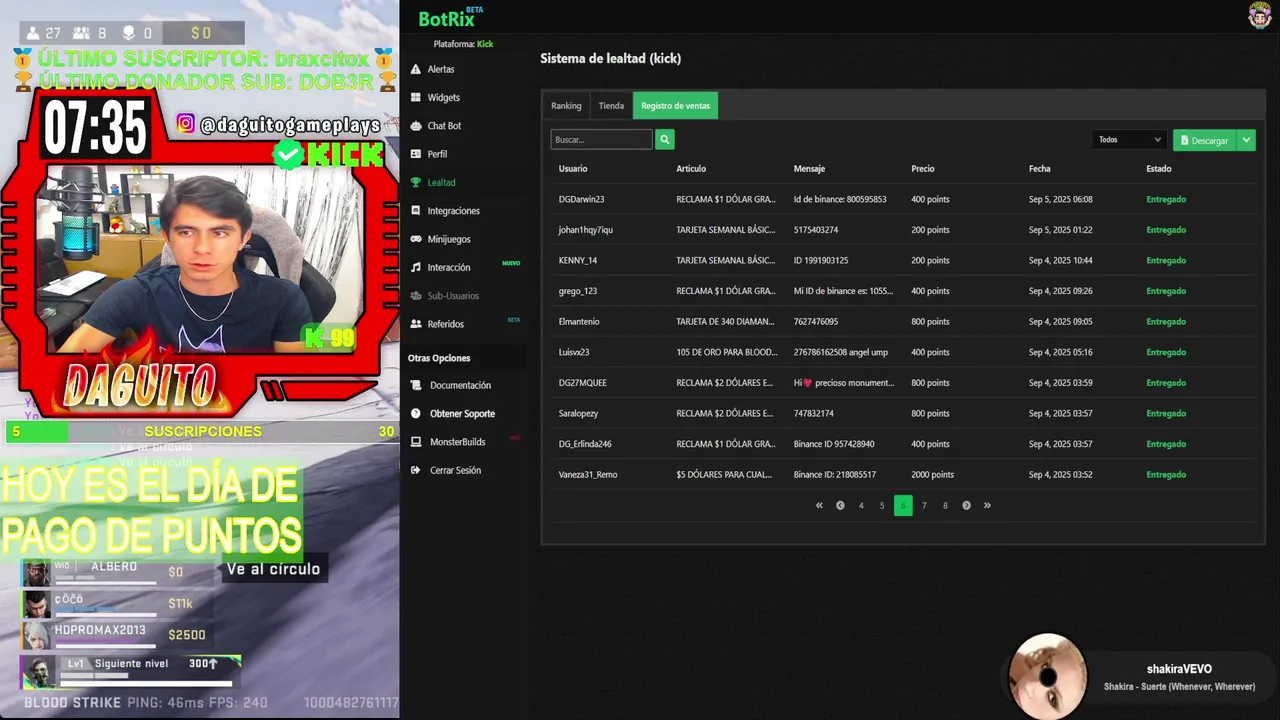The image size is (1280, 720).
Task: Click user Saralopezy in the table
Action: coord(578,413)
